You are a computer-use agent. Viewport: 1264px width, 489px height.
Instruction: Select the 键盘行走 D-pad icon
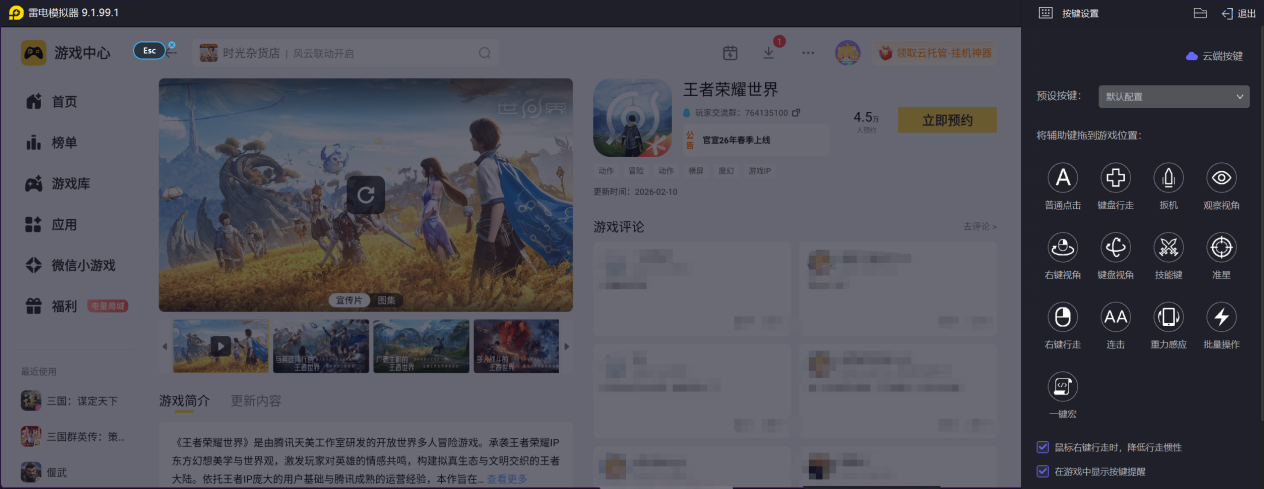[1116, 178]
